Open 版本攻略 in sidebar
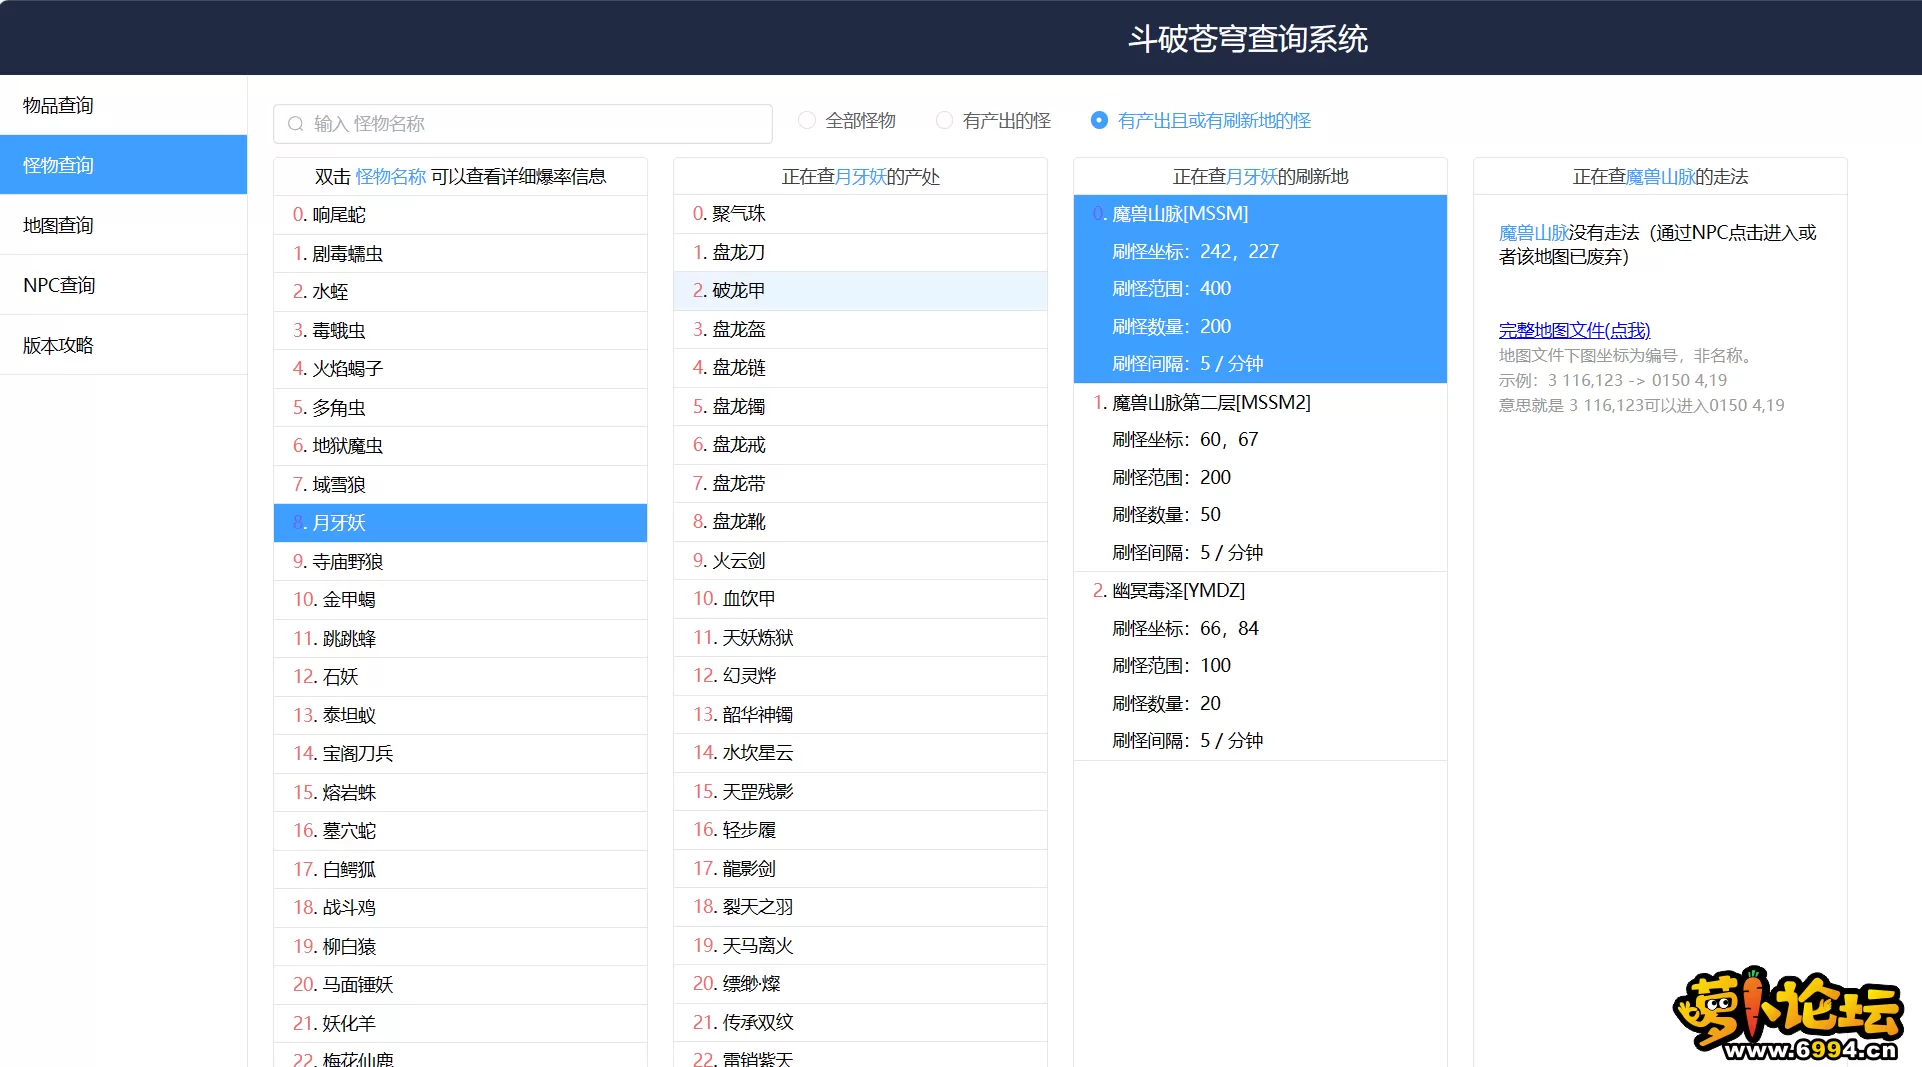This screenshot has height=1067, width=1922. coord(123,345)
